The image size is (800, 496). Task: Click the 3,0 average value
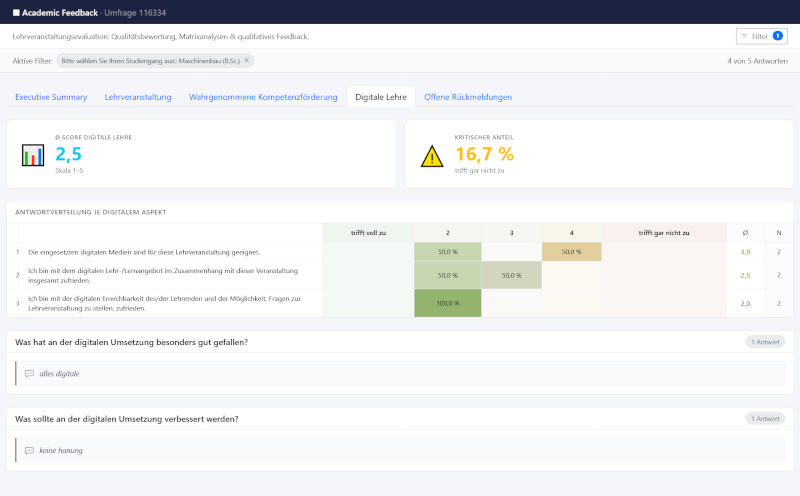pyautogui.click(x=745, y=252)
